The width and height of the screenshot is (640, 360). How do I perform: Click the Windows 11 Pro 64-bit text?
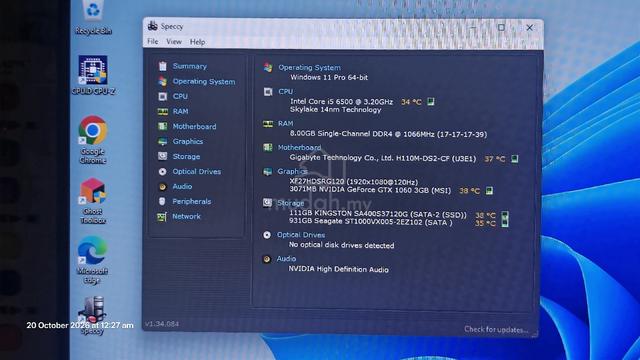click(329, 77)
